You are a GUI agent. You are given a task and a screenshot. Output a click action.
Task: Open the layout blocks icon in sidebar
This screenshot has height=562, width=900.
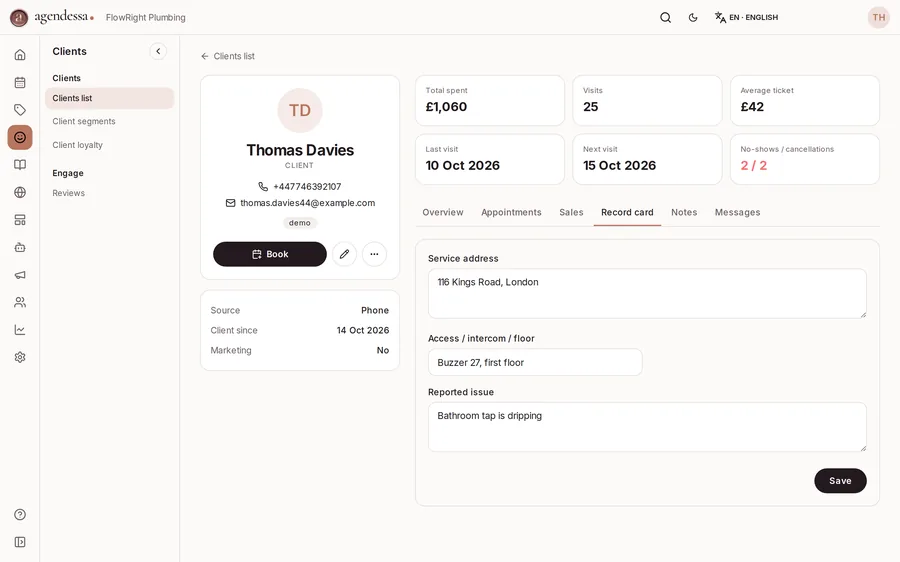tap(20, 220)
